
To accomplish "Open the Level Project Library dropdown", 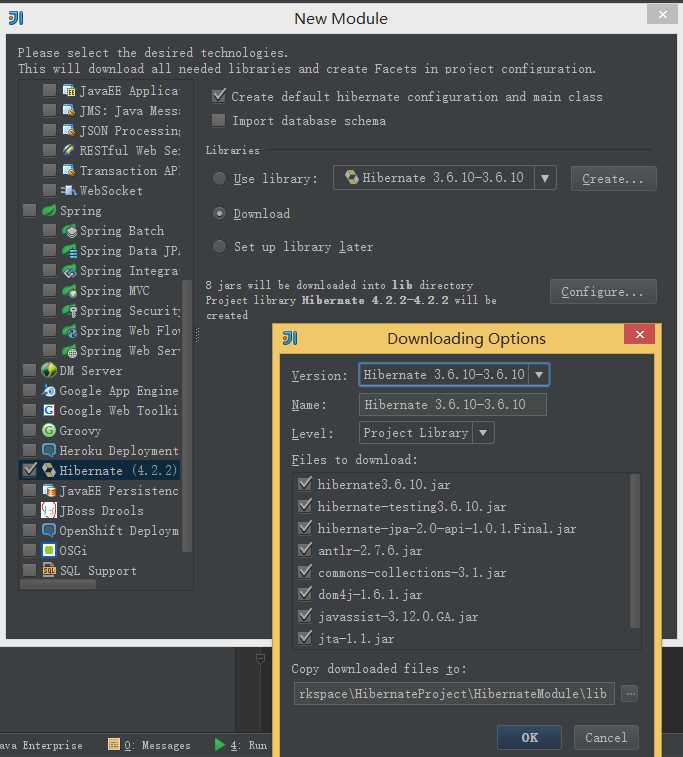I will pyautogui.click(x=483, y=433).
